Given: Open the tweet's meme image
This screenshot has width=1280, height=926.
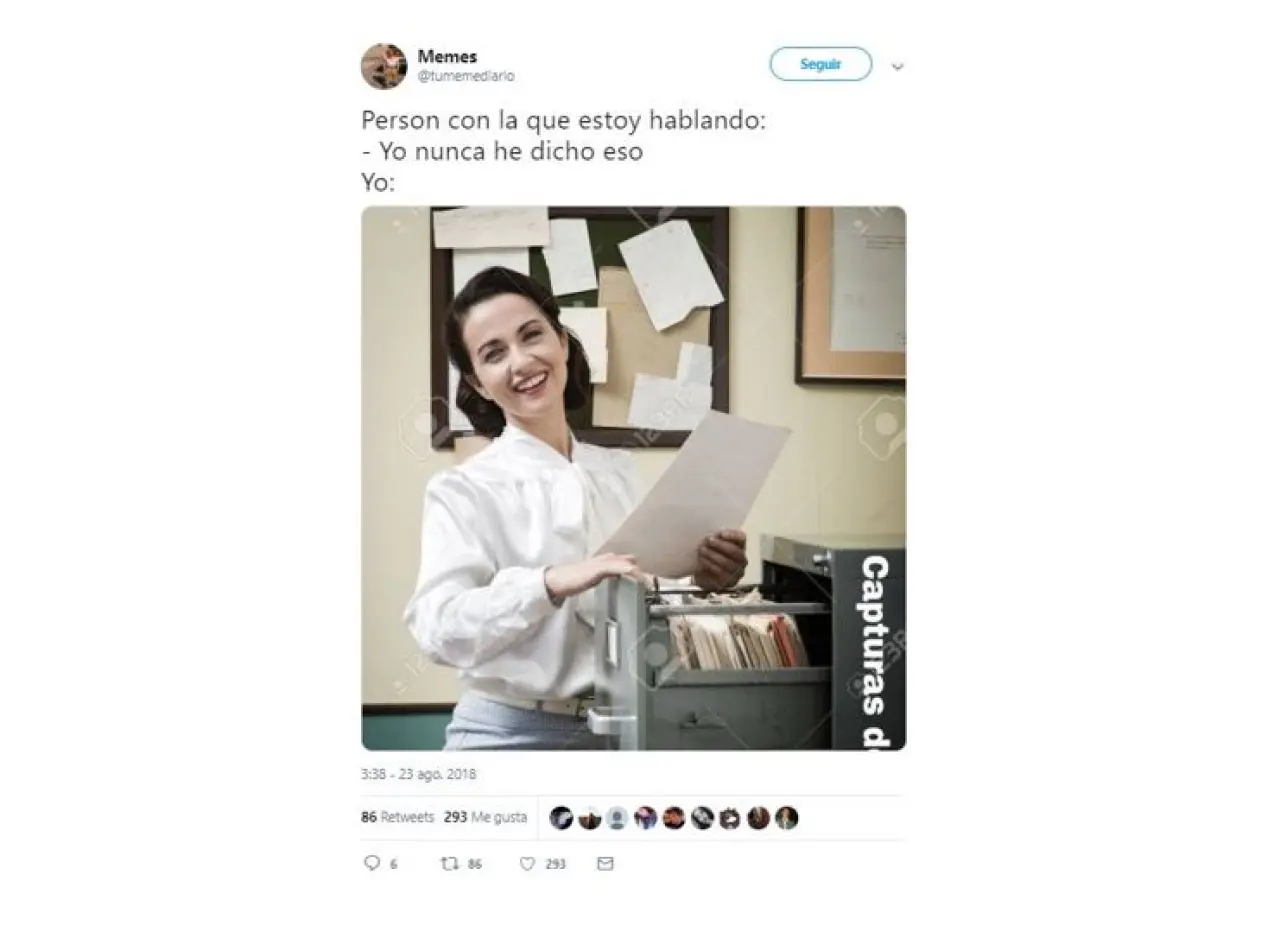Looking at the screenshot, I should point(633,478).
